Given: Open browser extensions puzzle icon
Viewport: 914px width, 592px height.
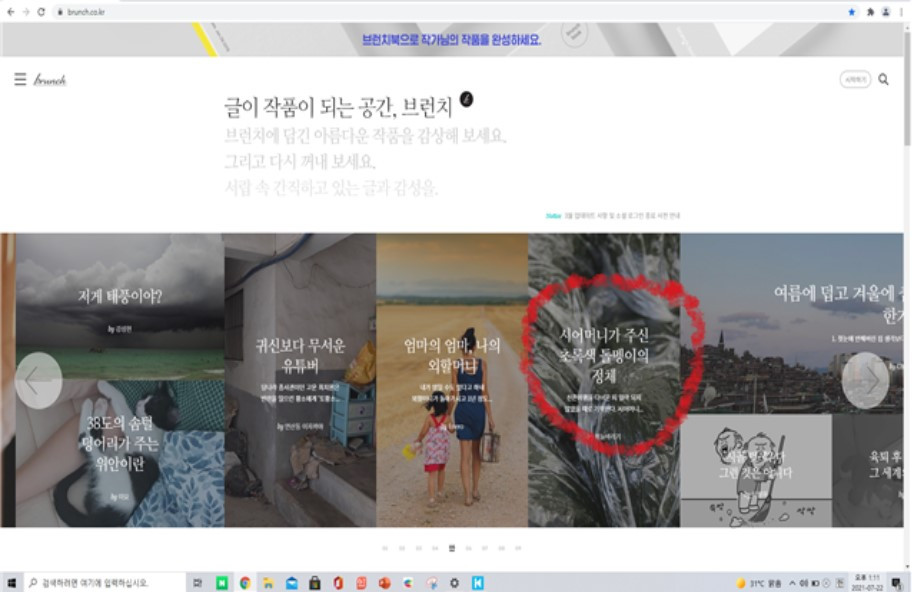Looking at the screenshot, I should 870,12.
